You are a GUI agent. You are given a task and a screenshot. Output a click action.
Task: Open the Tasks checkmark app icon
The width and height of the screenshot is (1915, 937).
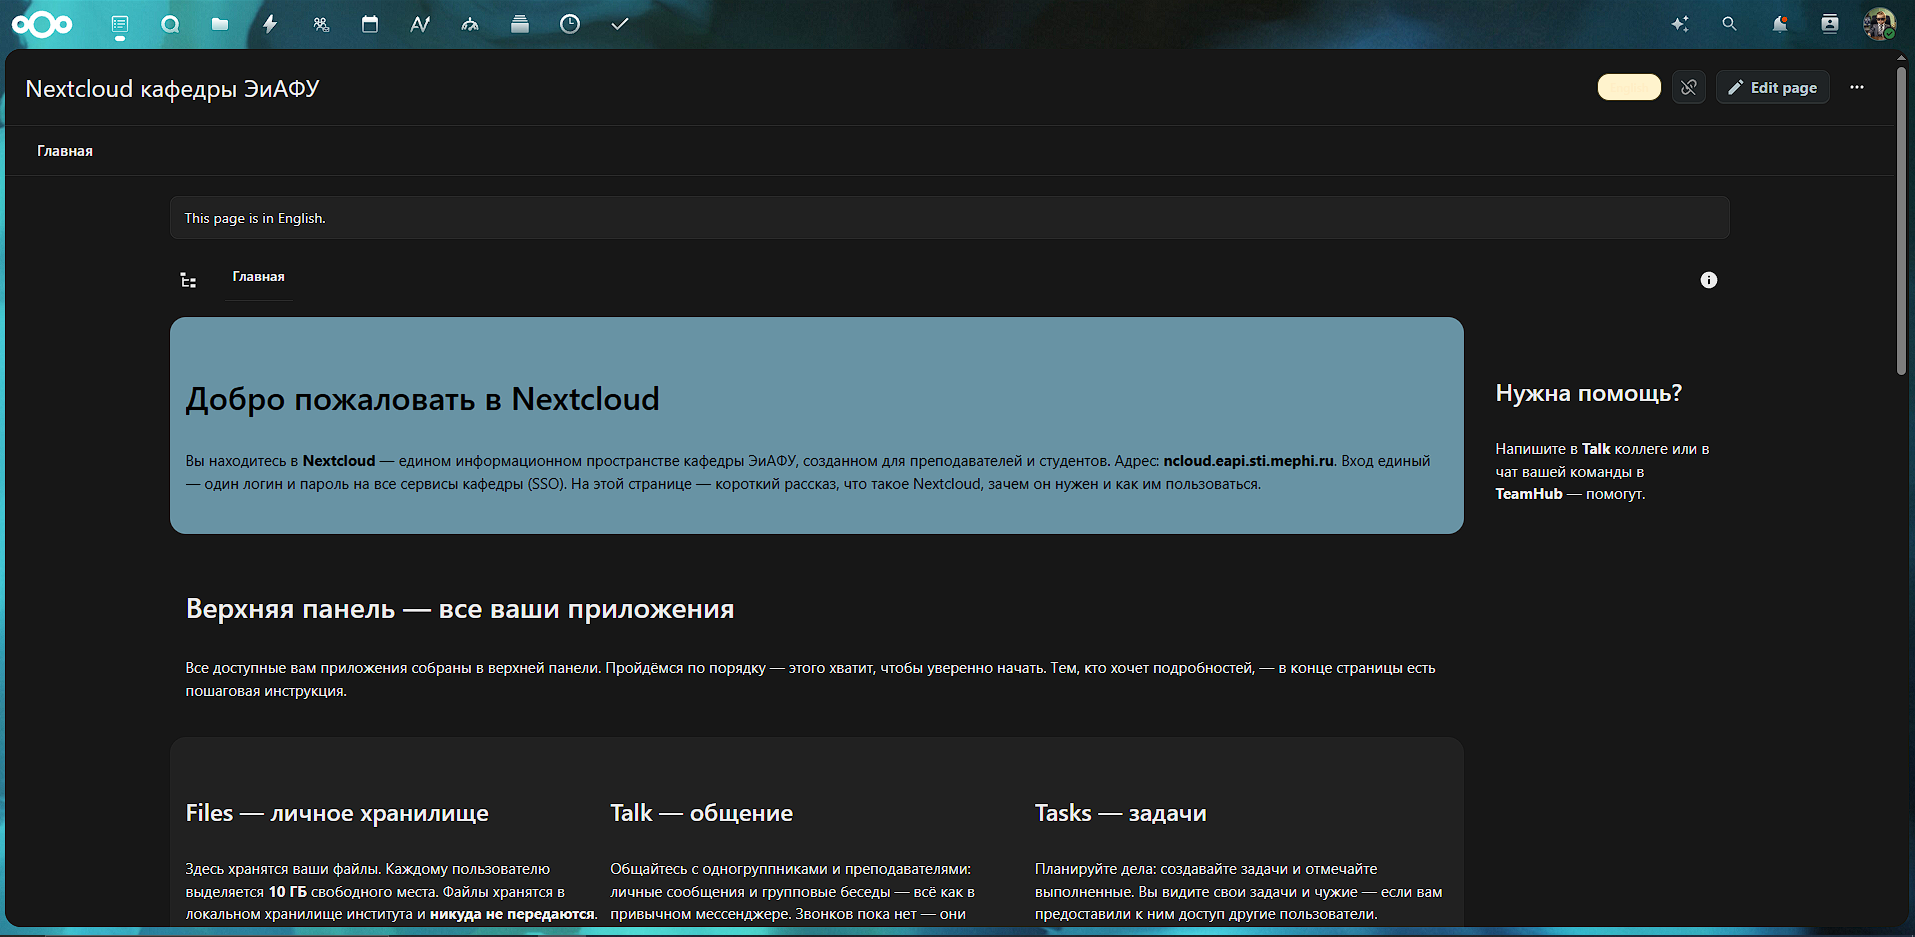coord(620,24)
